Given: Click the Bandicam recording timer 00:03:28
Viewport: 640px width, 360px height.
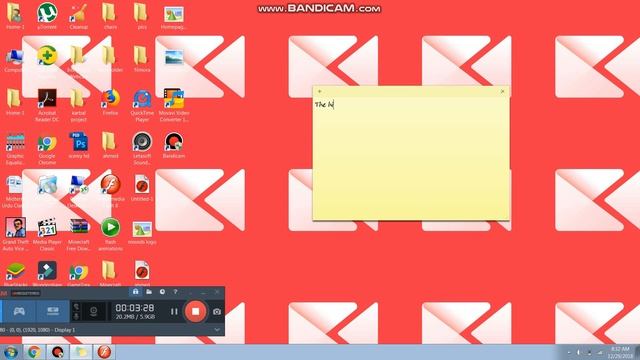Looking at the screenshot, I should click(135, 307).
